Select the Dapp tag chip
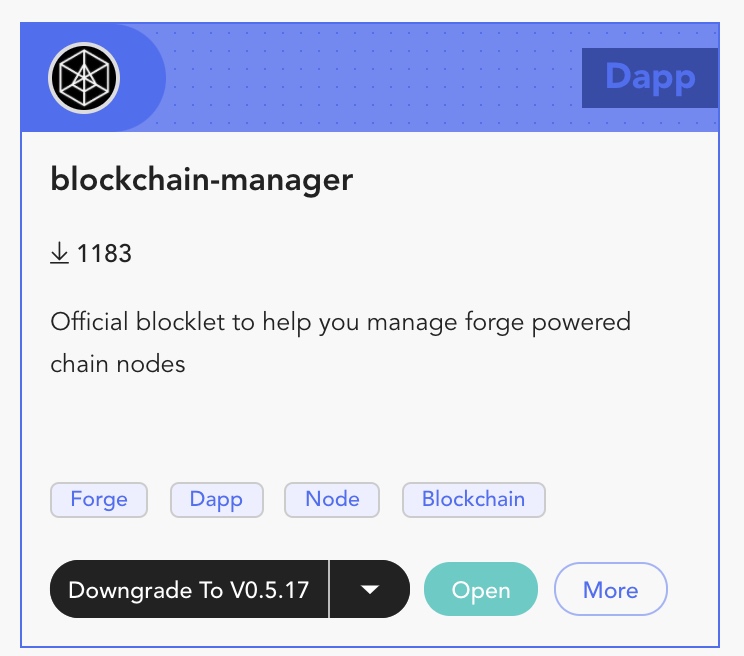Image resolution: width=744 pixels, height=656 pixels. coord(216,499)
